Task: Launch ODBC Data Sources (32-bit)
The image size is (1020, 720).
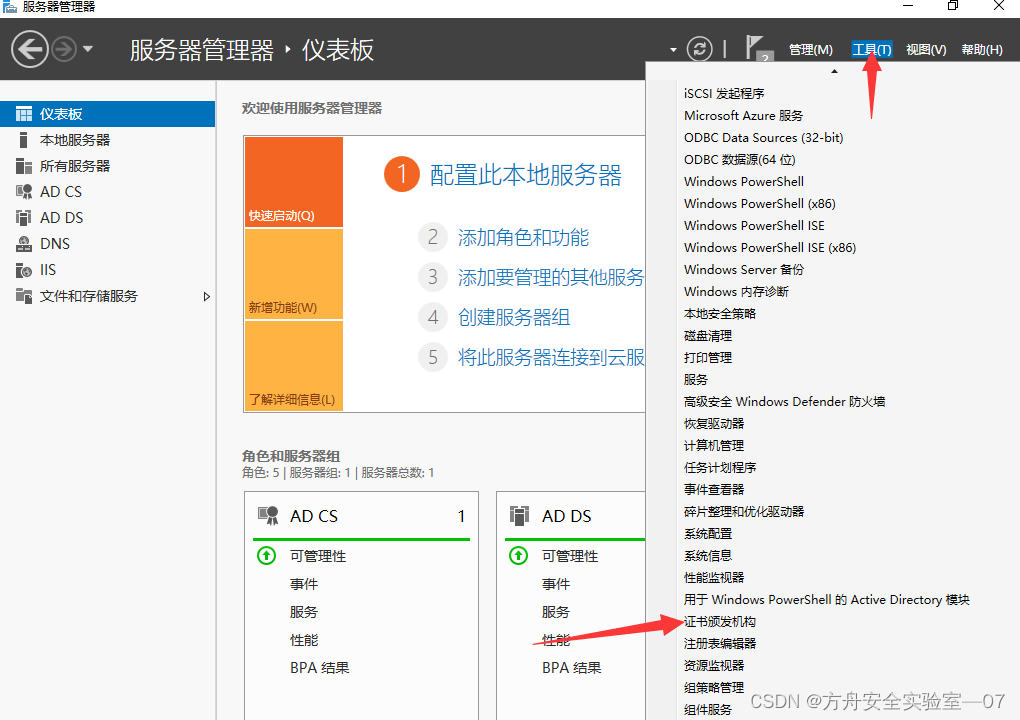Action: coord(763,138)
